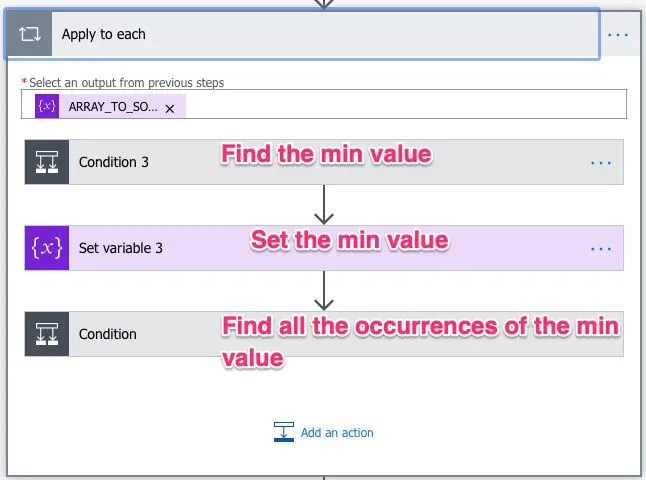Click the Condition 3 step icon
Viewport: 646px width, 480px height.
46,162
